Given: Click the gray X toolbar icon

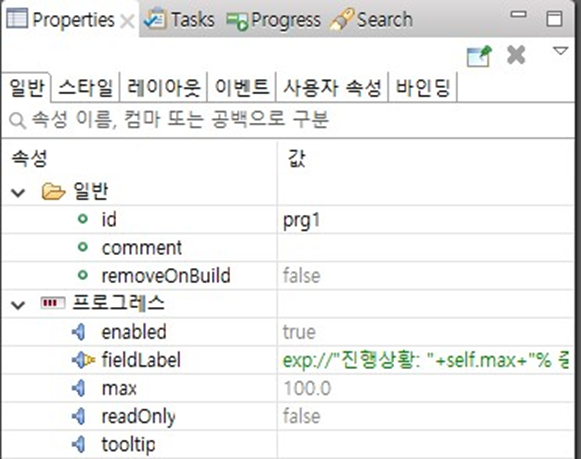Looking at the screenshot, I should pyautogui.click(x=516, y=55).
